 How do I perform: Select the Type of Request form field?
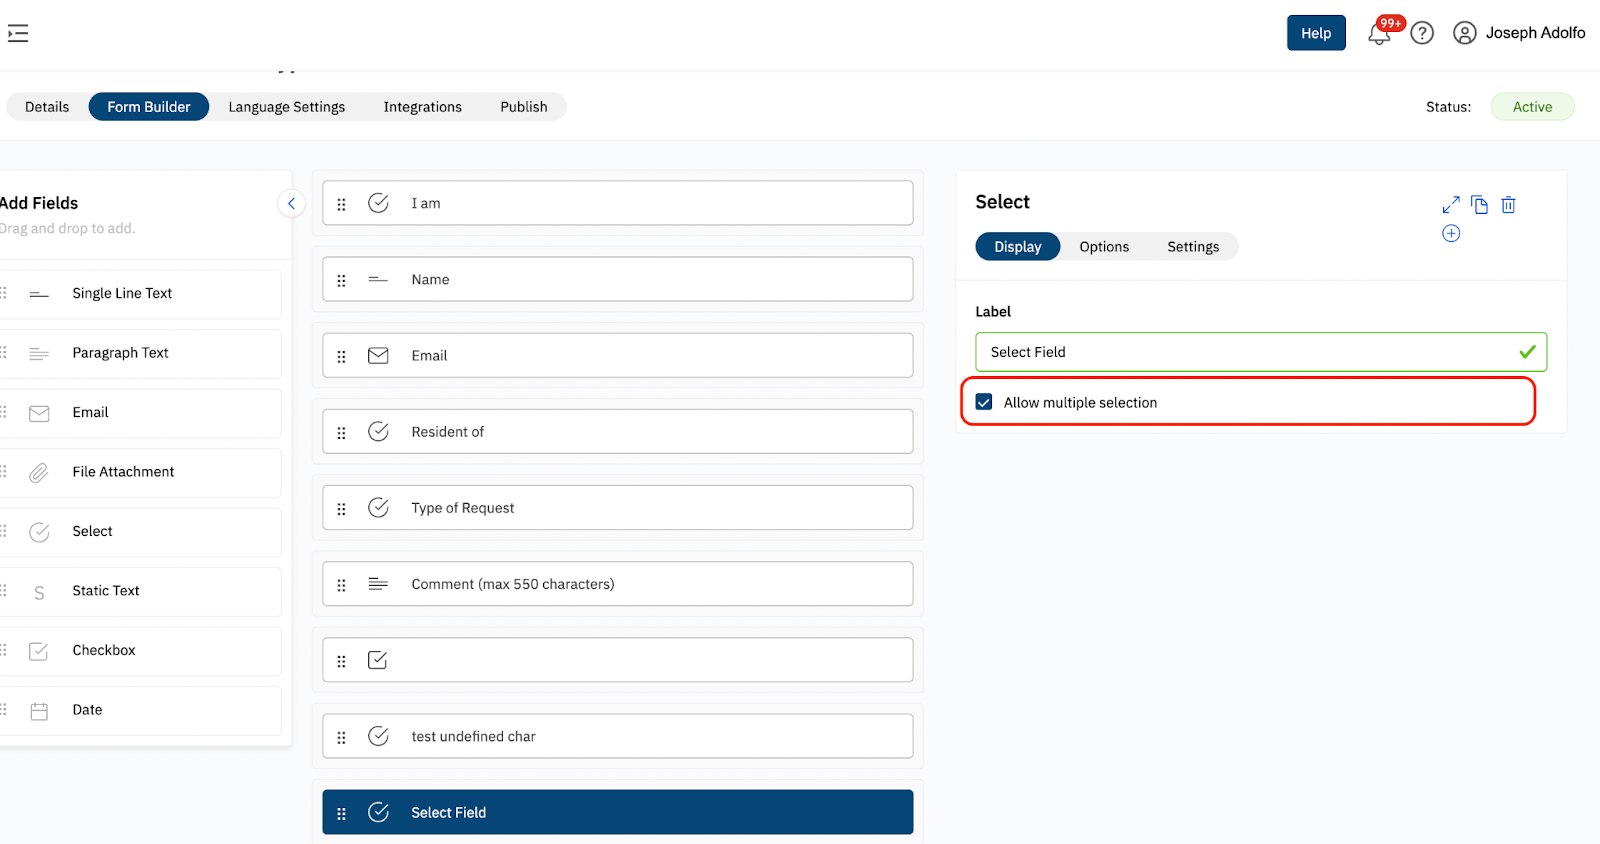pyautogui.click(x=618, y=508)
